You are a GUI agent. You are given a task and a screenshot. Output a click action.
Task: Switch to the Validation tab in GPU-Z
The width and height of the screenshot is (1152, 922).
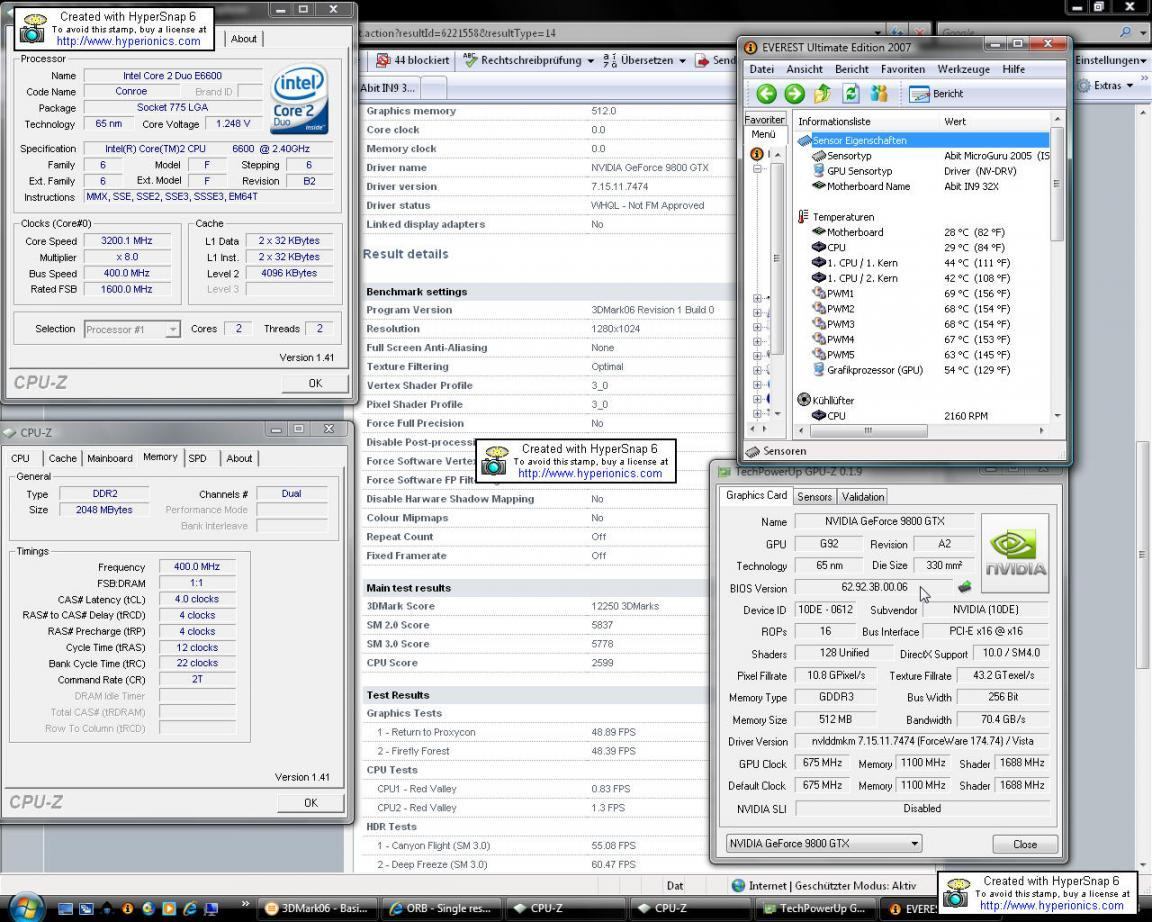tap(863, 497)
